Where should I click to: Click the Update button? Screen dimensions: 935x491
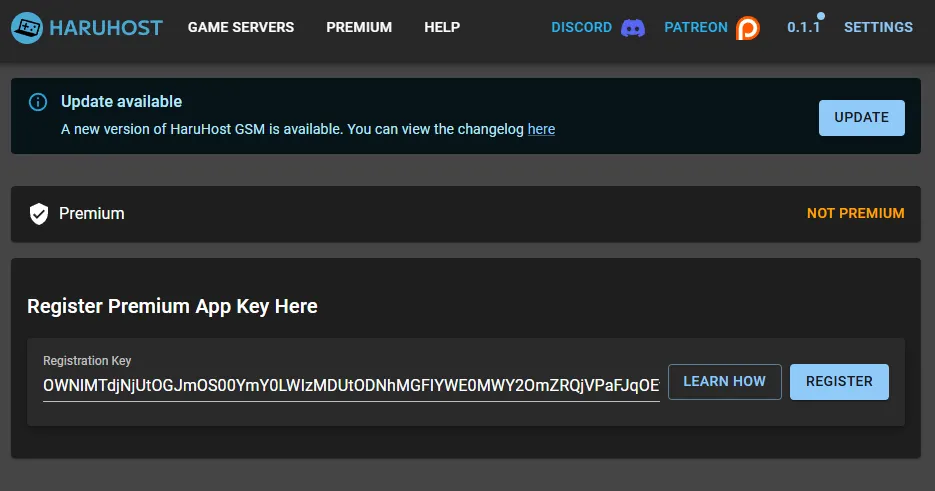click(862, 118)
